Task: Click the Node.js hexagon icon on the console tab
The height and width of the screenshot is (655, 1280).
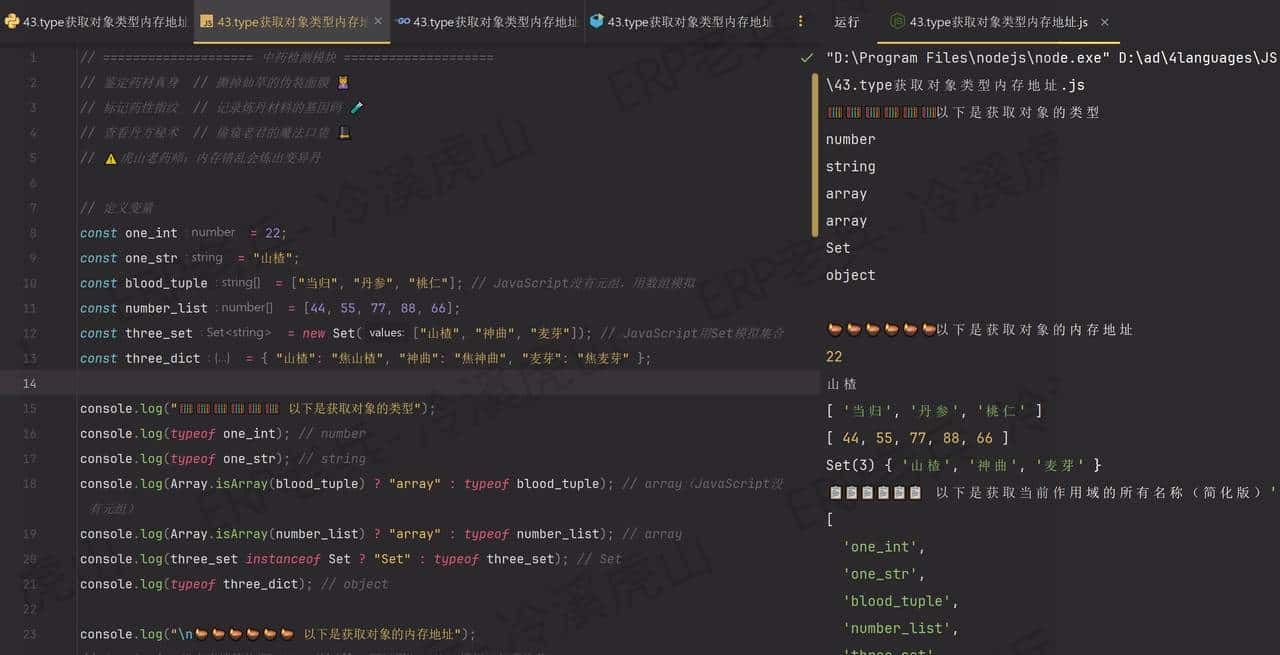Action: click(x=895, y=21)
